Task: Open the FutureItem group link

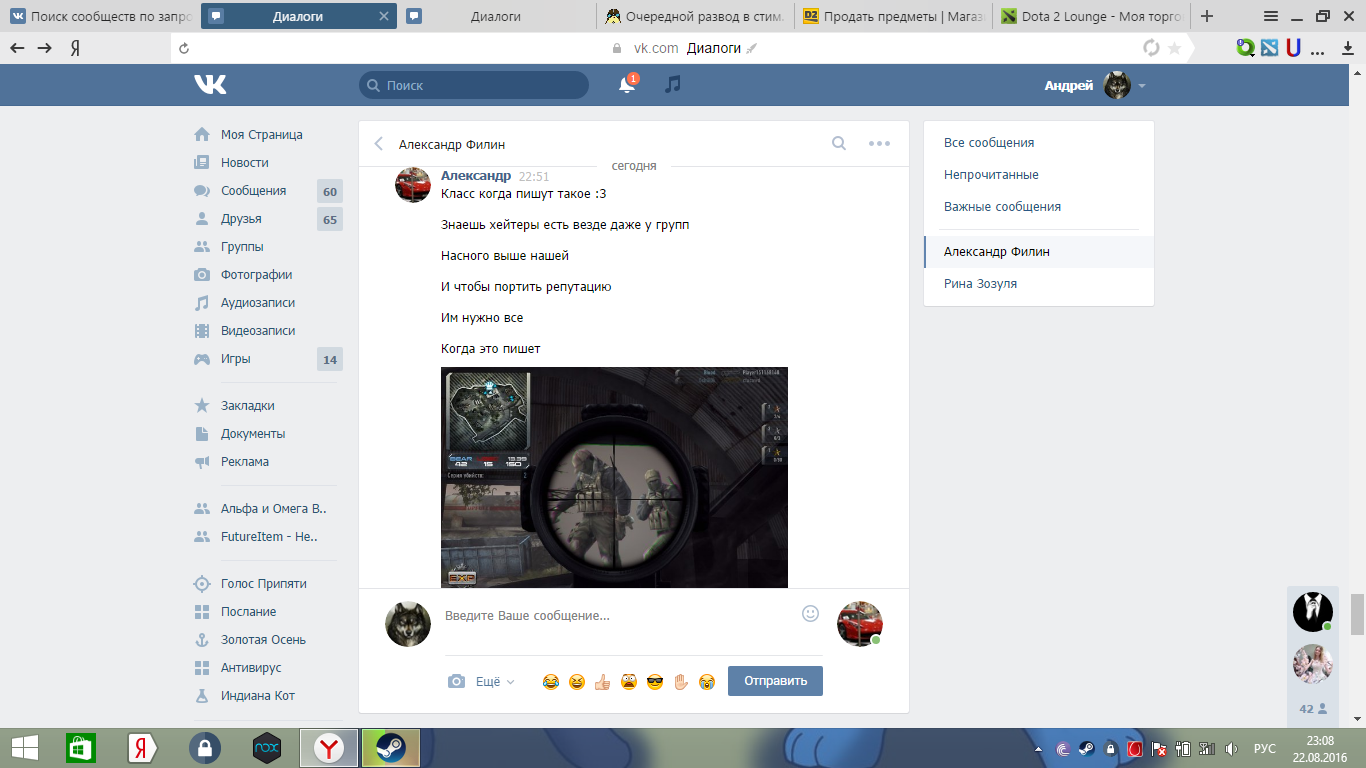Action: click(x=270, y=537)
